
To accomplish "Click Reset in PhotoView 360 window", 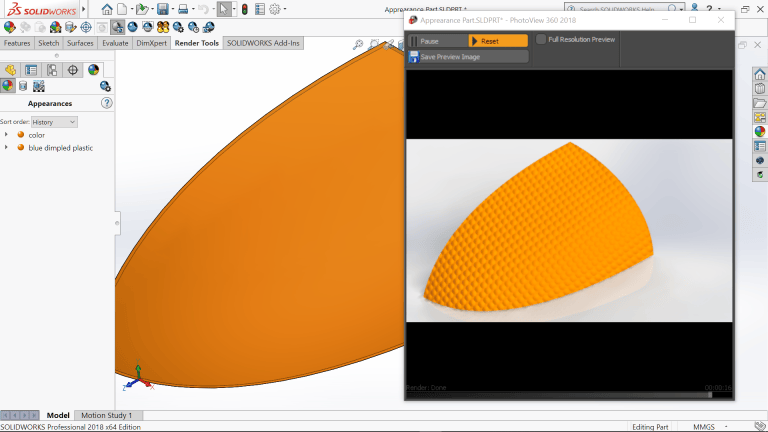I will pos(498,41).
